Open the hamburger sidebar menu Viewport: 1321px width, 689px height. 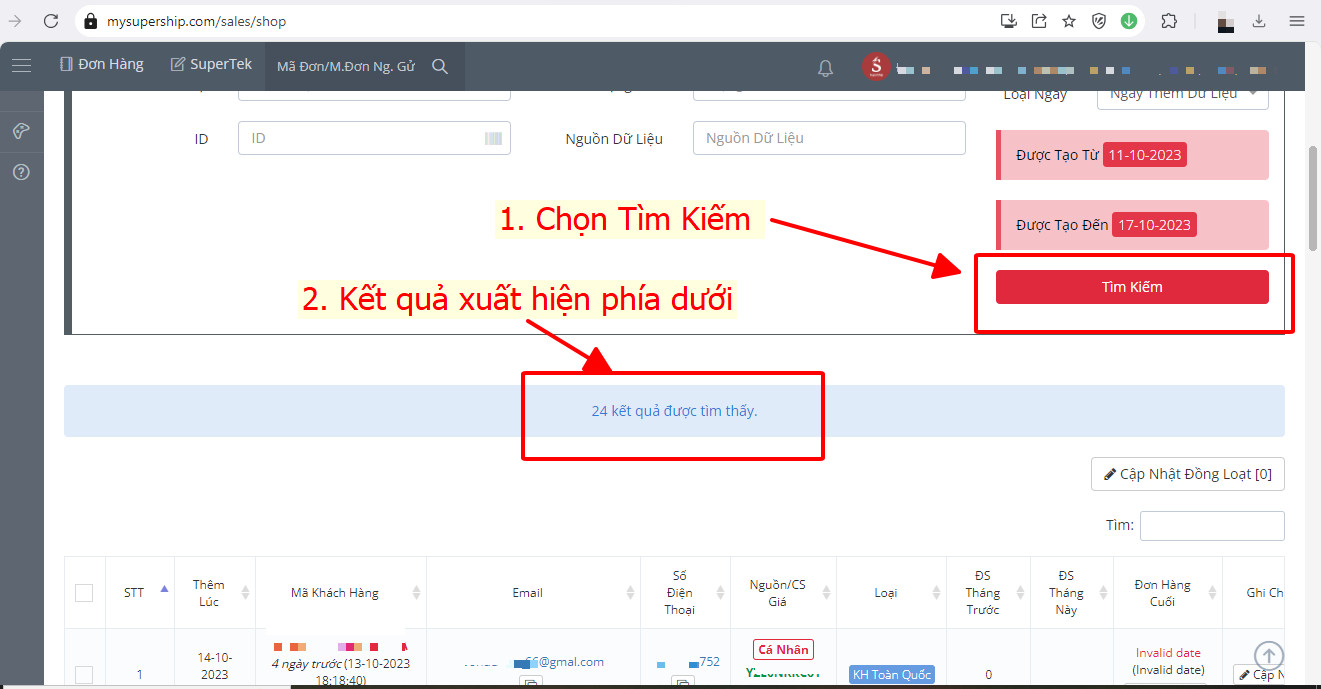pyautogui.click(x=22, y=65)
